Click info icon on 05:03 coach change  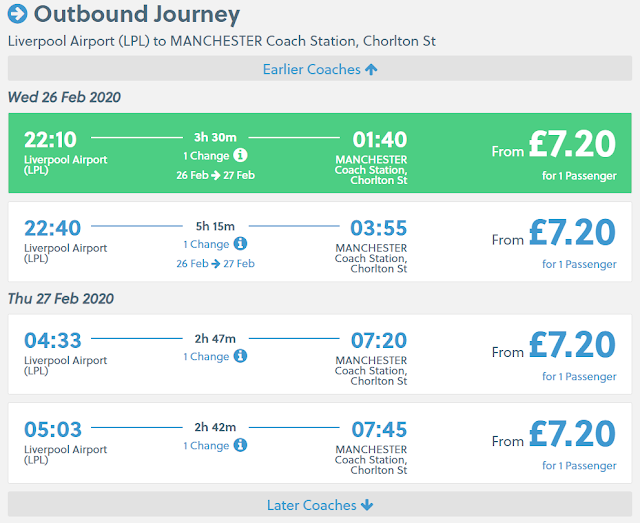tap(240, 445)
